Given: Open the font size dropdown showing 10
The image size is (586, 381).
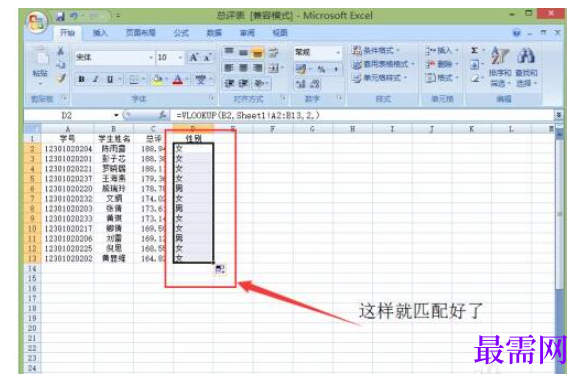Looking at the screenshot, I should point(181,57).
